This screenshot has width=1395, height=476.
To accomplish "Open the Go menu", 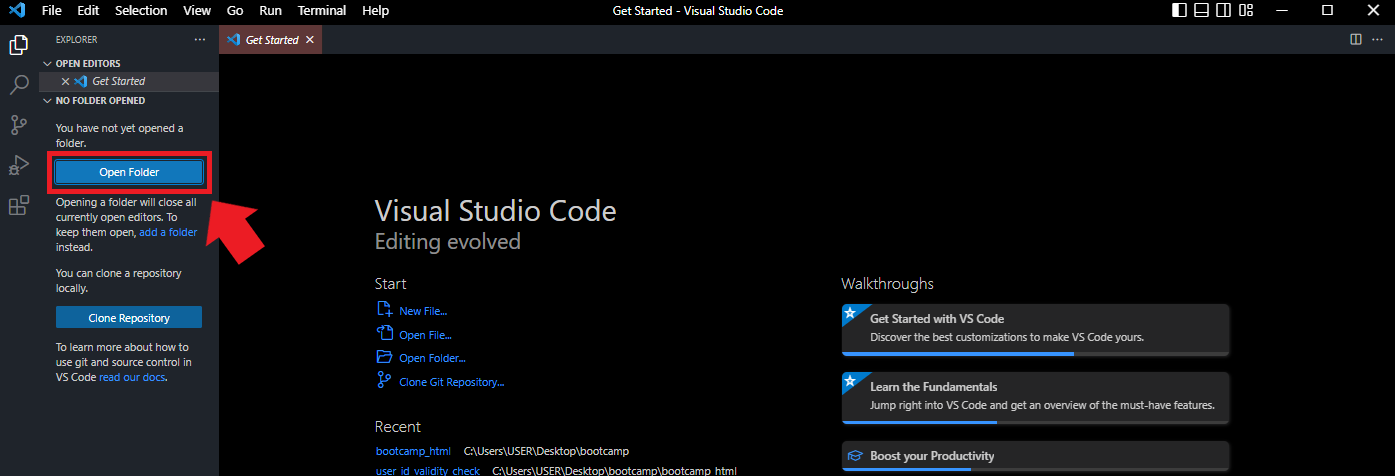I will 235,11.
